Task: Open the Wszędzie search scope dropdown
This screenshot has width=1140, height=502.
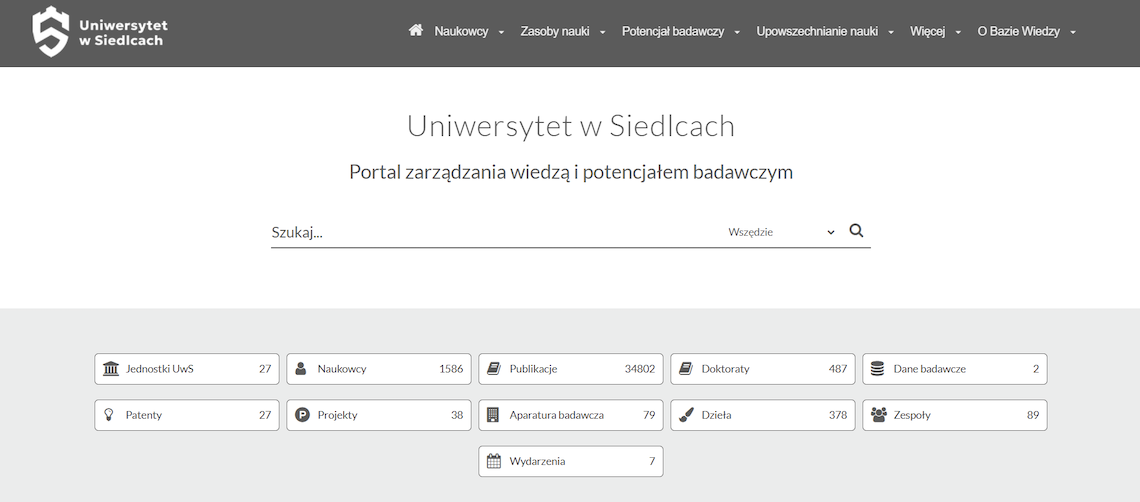Action: click(782, 232)
